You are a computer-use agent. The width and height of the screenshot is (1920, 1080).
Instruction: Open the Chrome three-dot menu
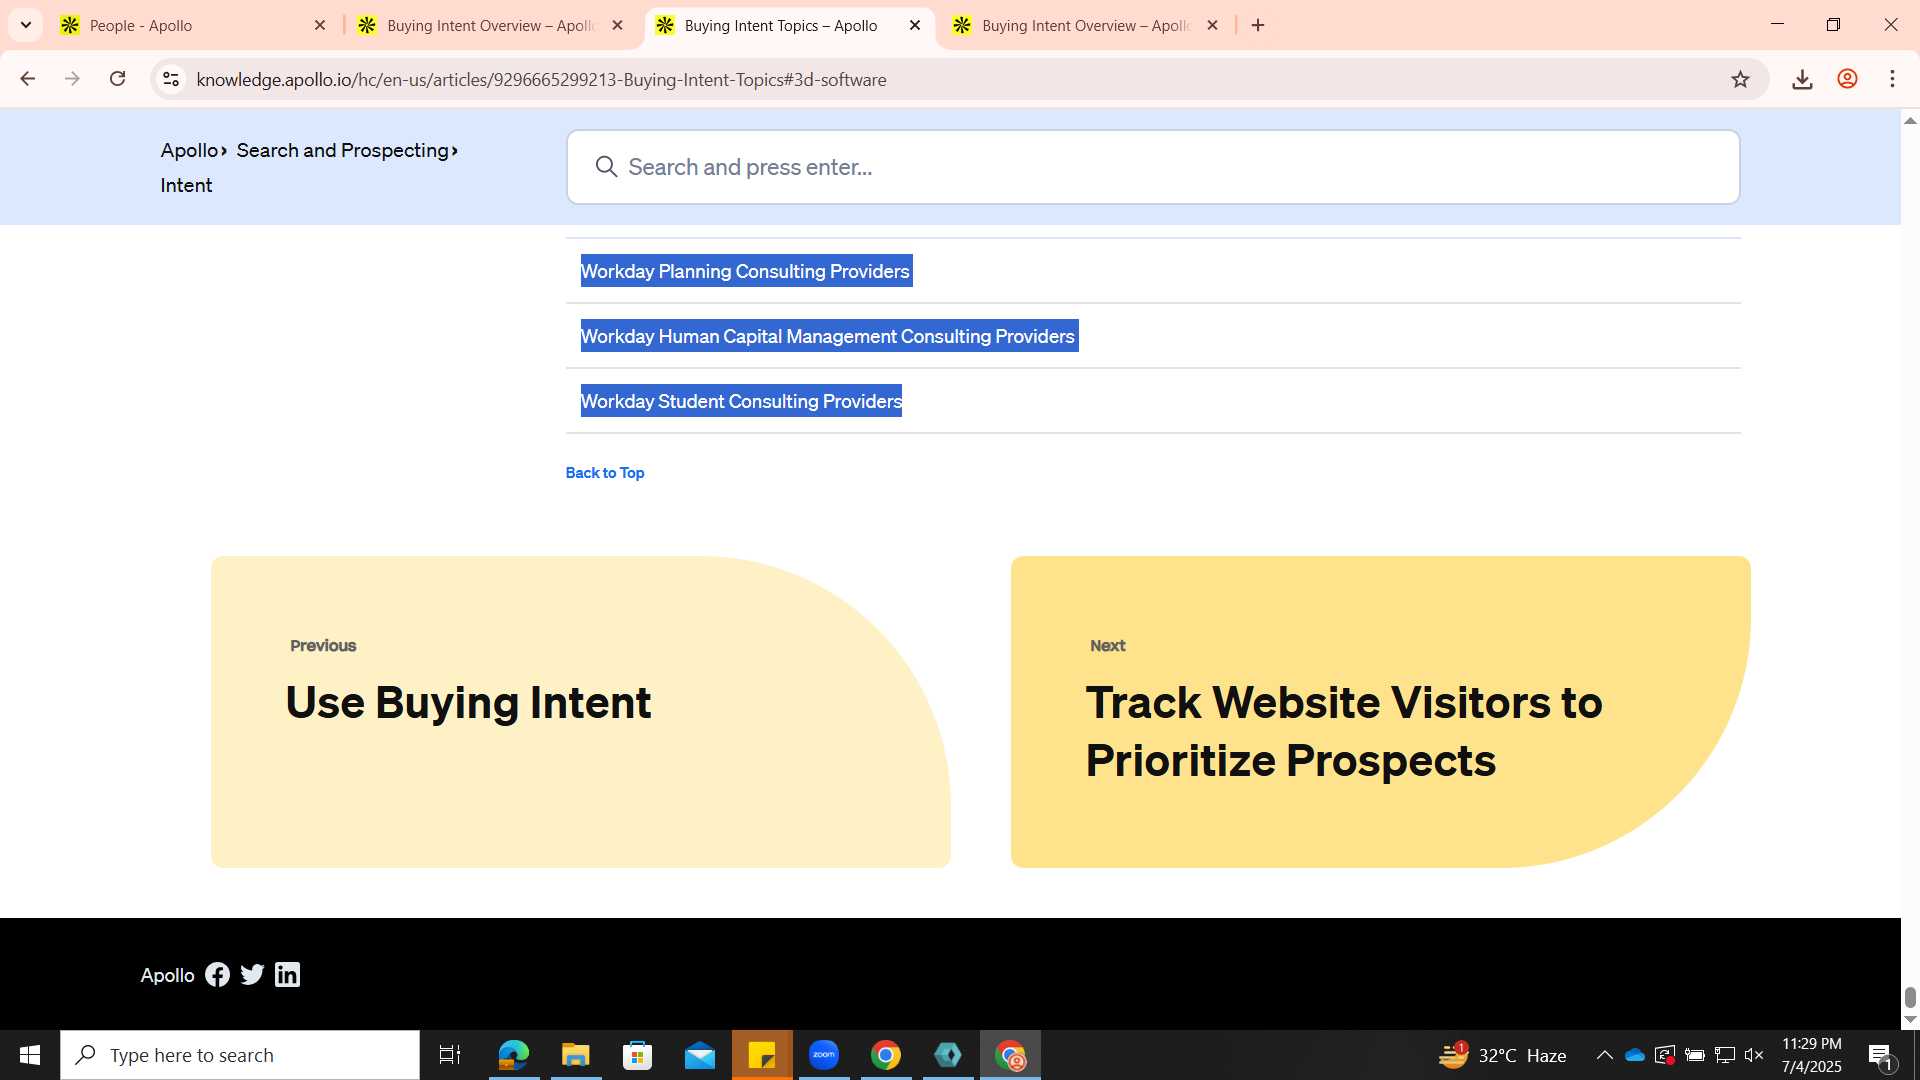pos(1892,79)
